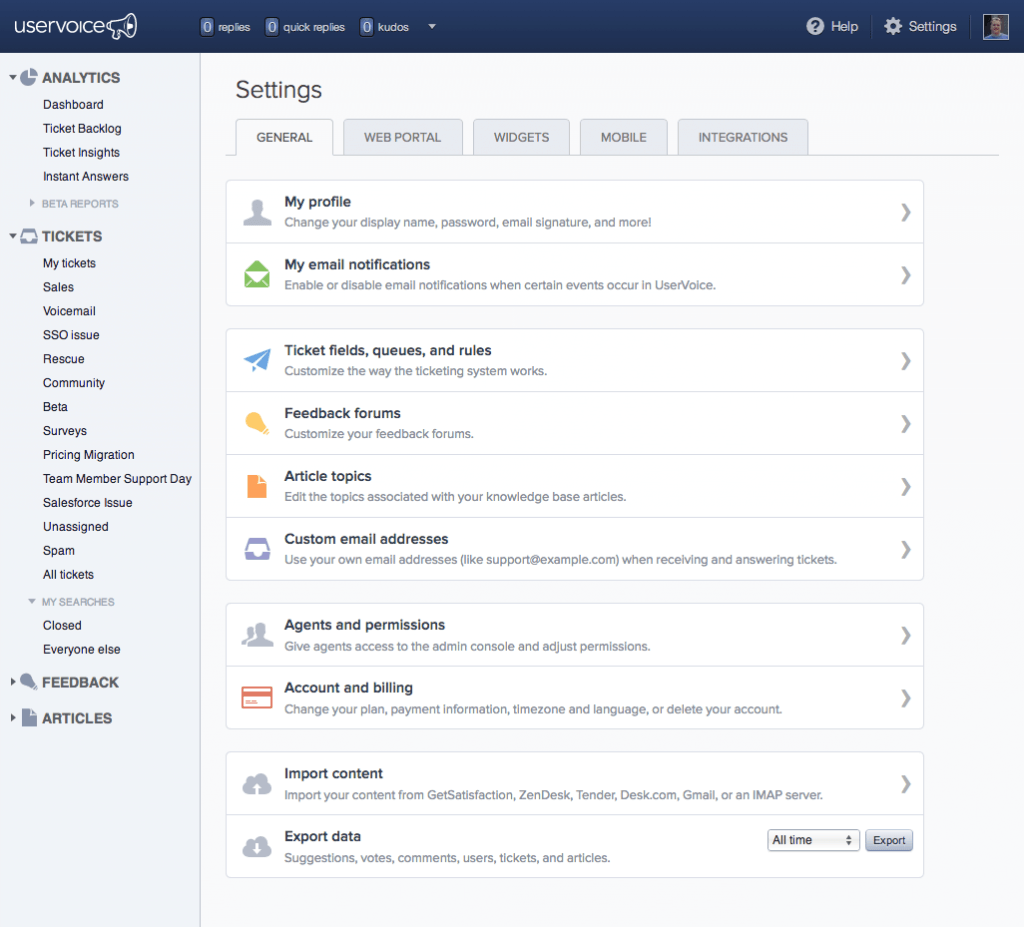The image size is (1024, 927).
Task: Click the lightbulb Feedback forums icon
Action: point(257,423)
